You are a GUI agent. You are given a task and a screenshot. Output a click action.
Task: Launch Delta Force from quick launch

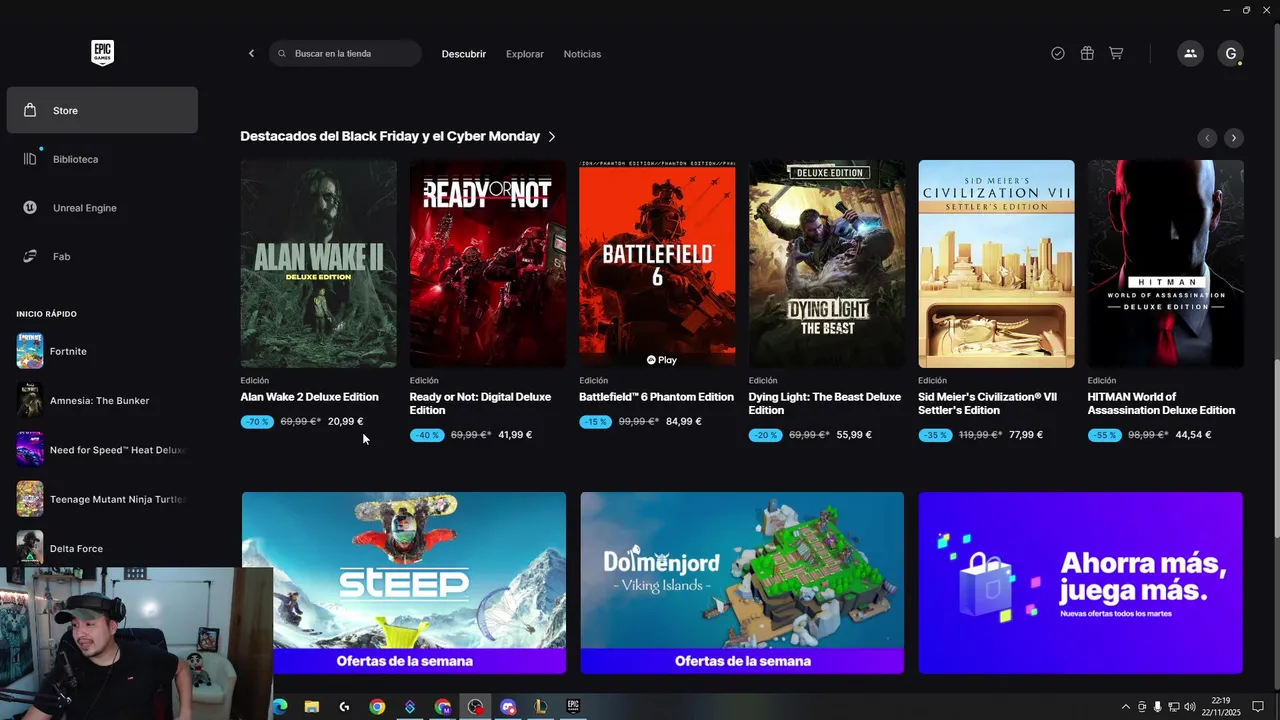(102, 548)
